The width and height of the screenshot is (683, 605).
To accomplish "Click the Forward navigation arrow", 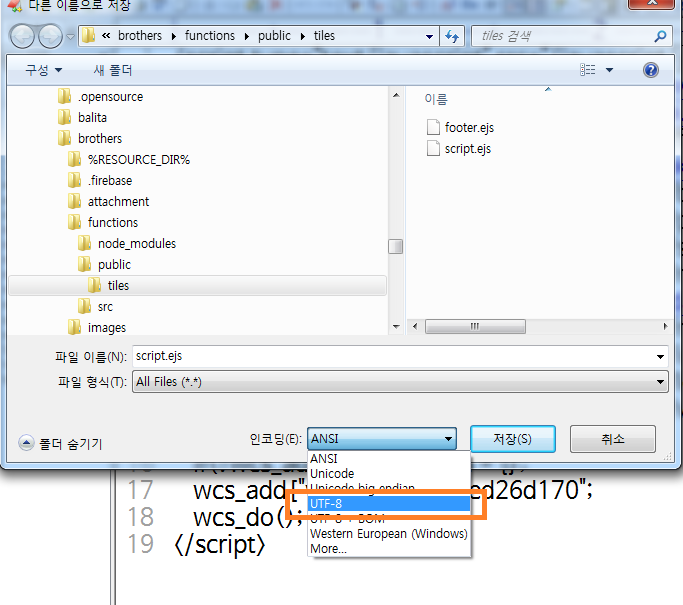I will coord(51,36).
